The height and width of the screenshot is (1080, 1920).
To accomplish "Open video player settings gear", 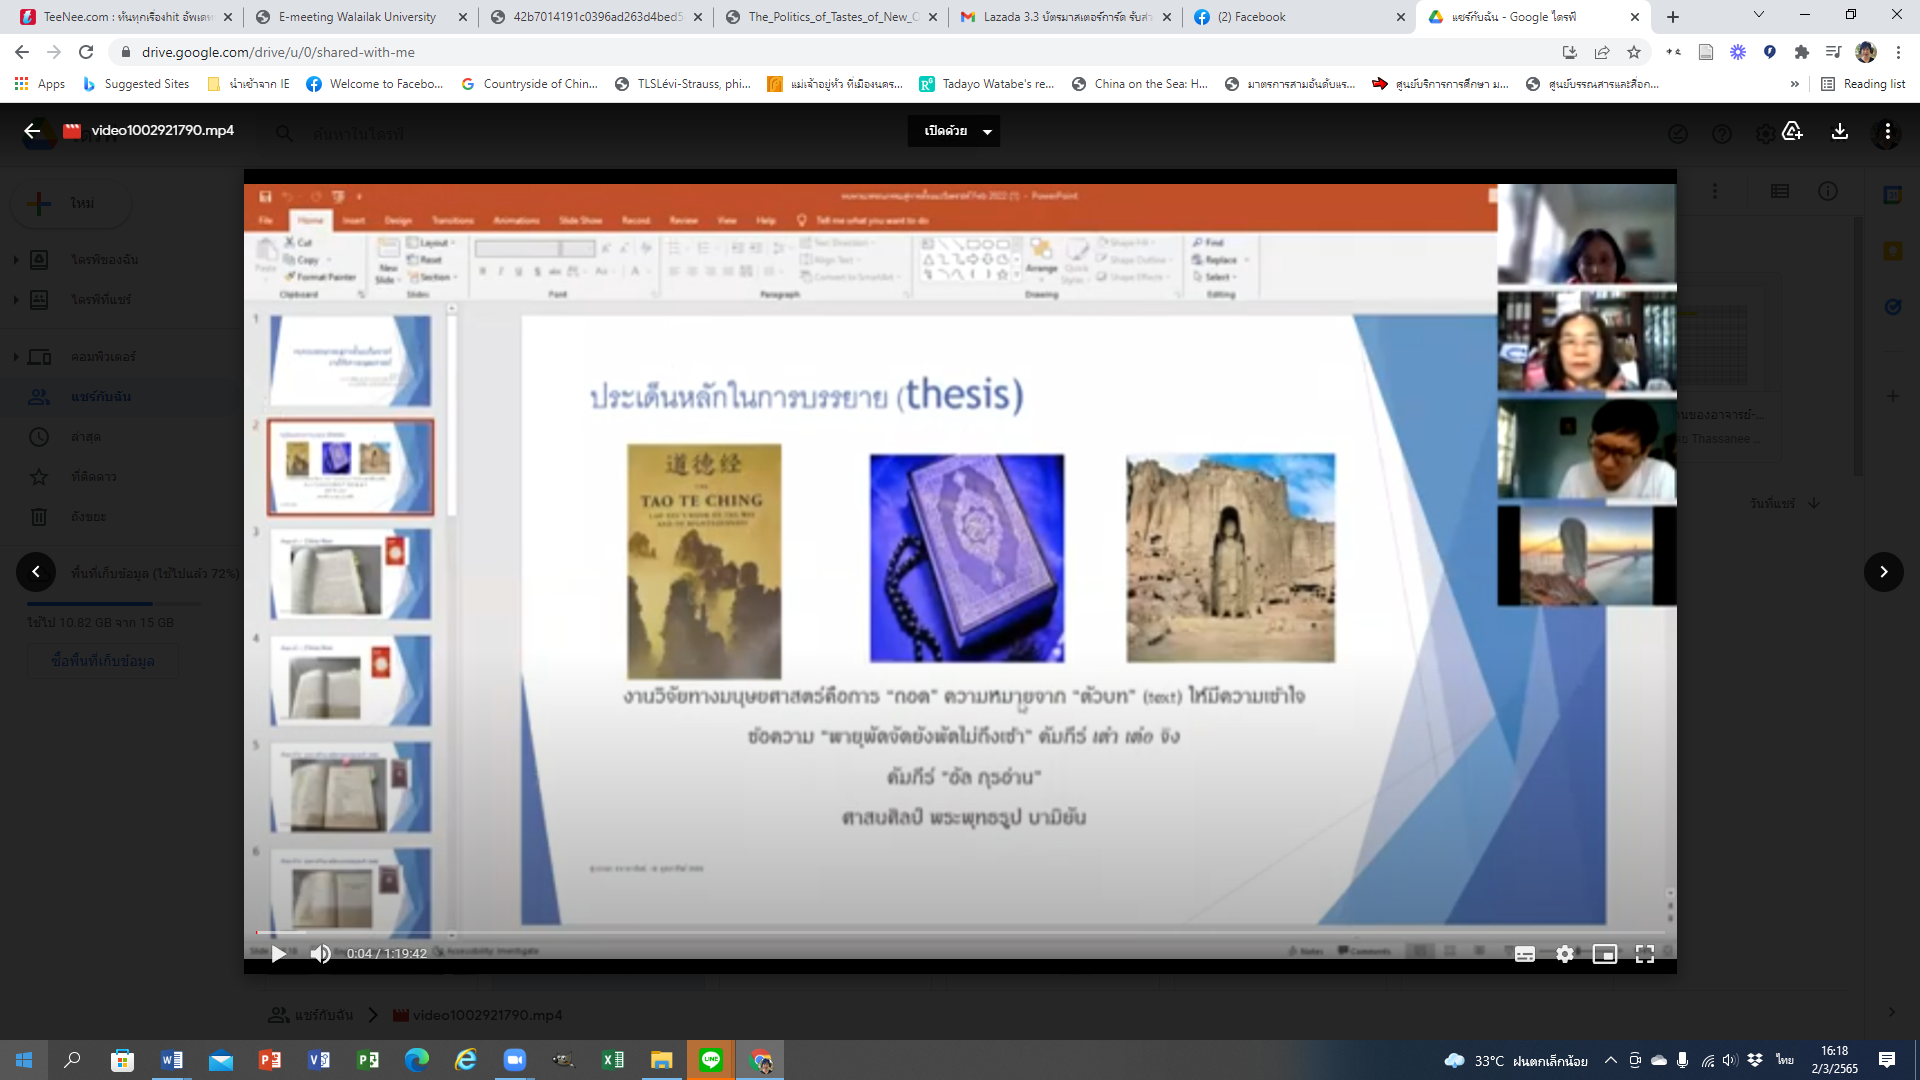I will tap(1565, 954).
